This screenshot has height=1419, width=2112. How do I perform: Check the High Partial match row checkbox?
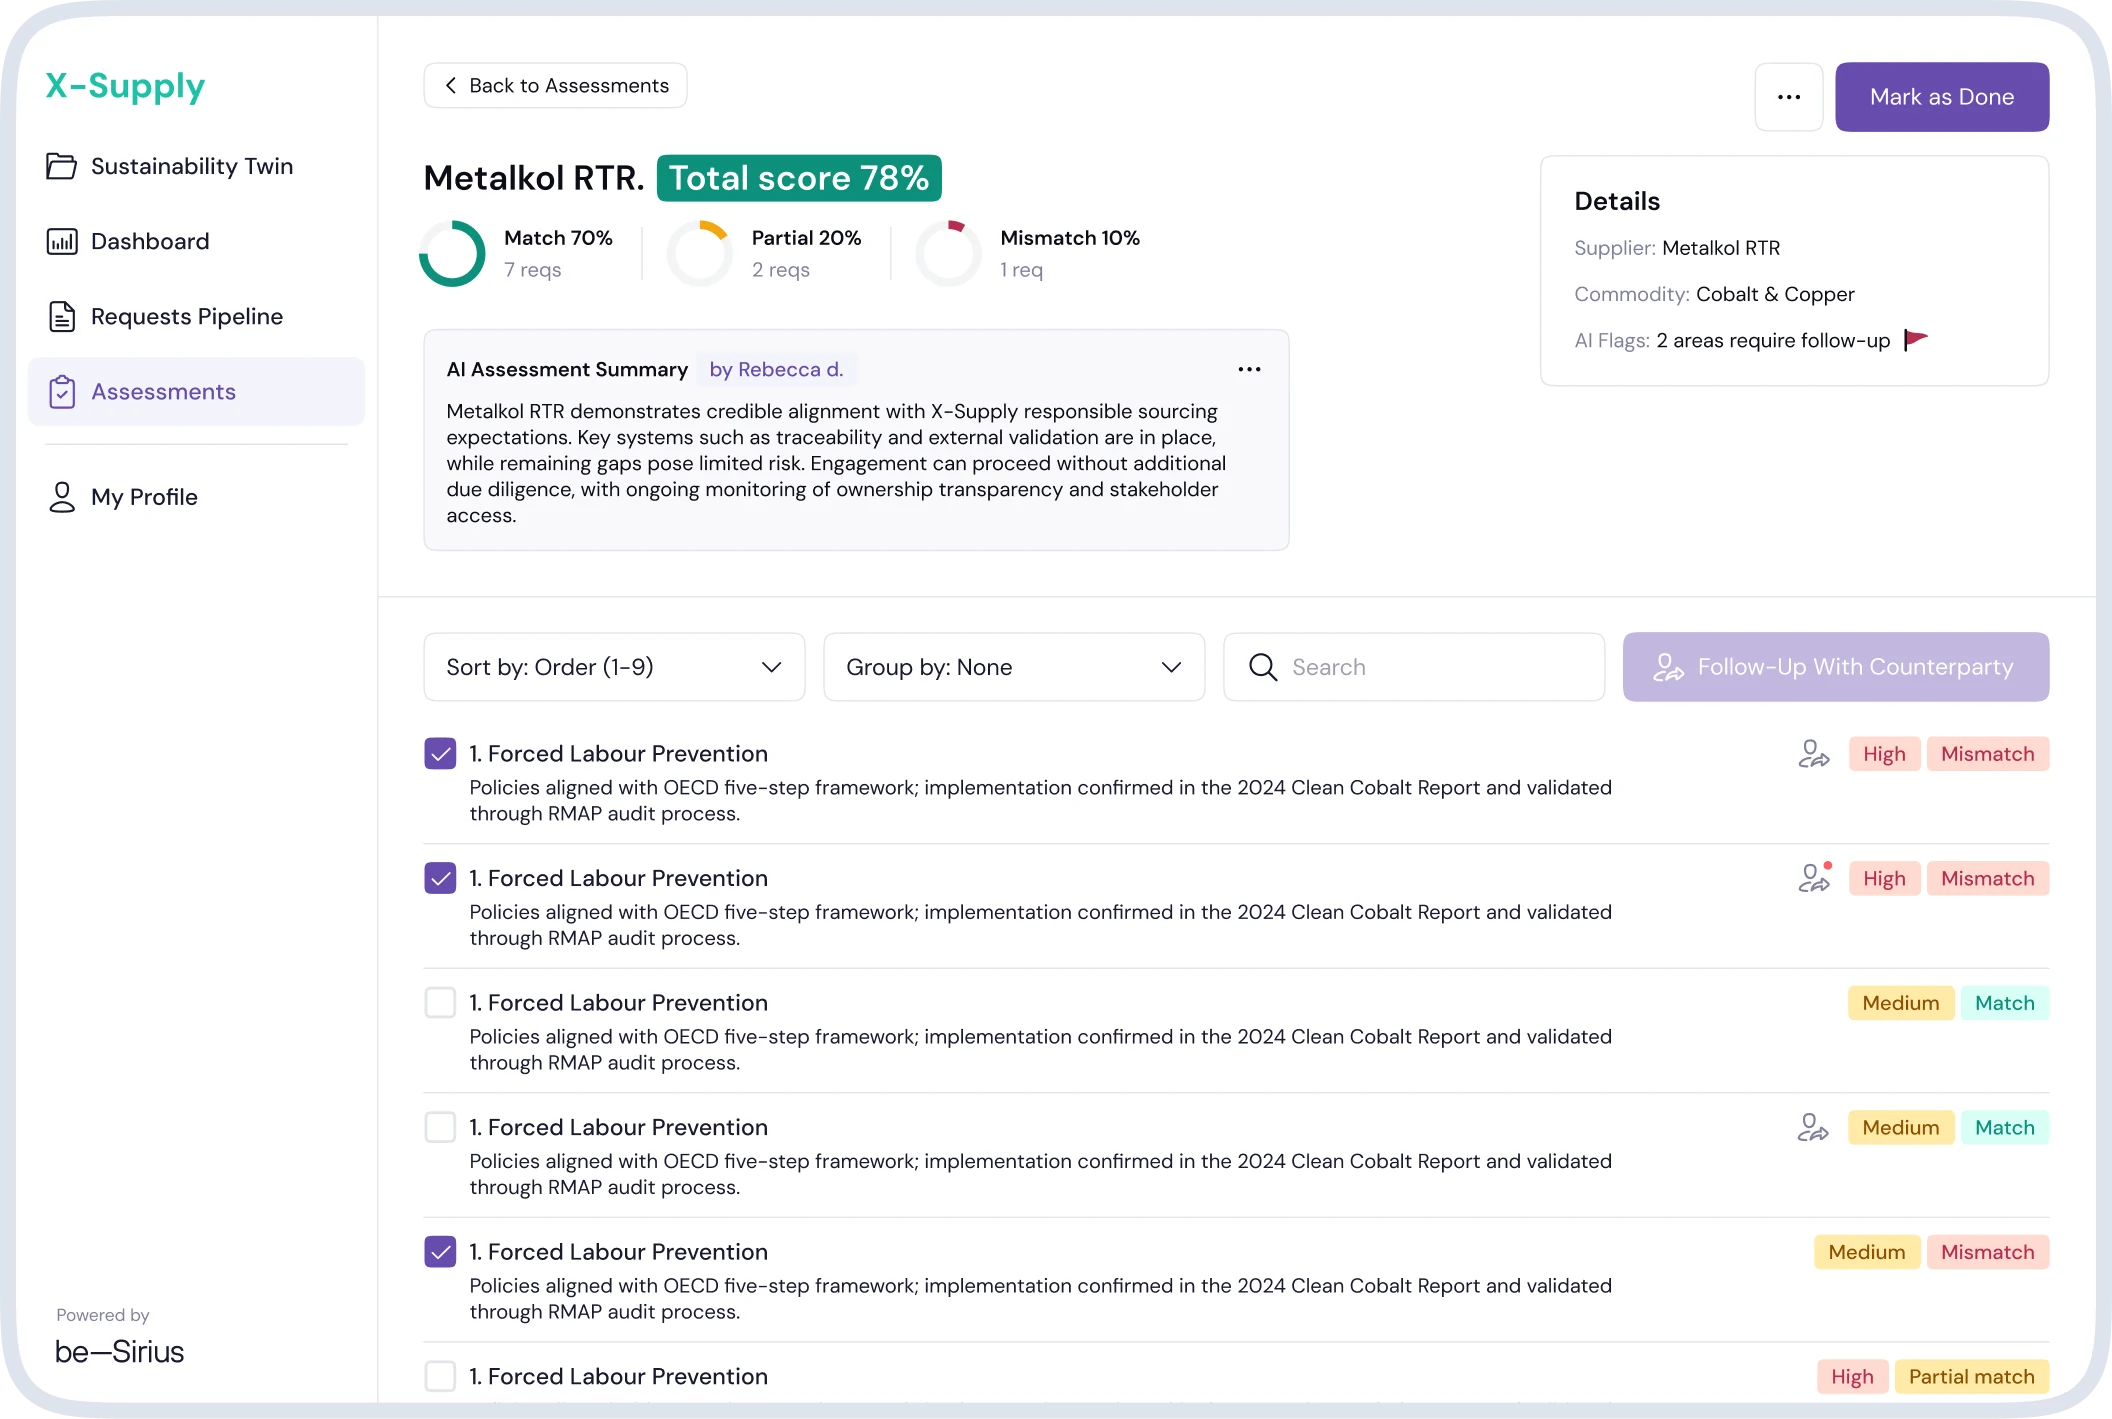point(440,1376)
